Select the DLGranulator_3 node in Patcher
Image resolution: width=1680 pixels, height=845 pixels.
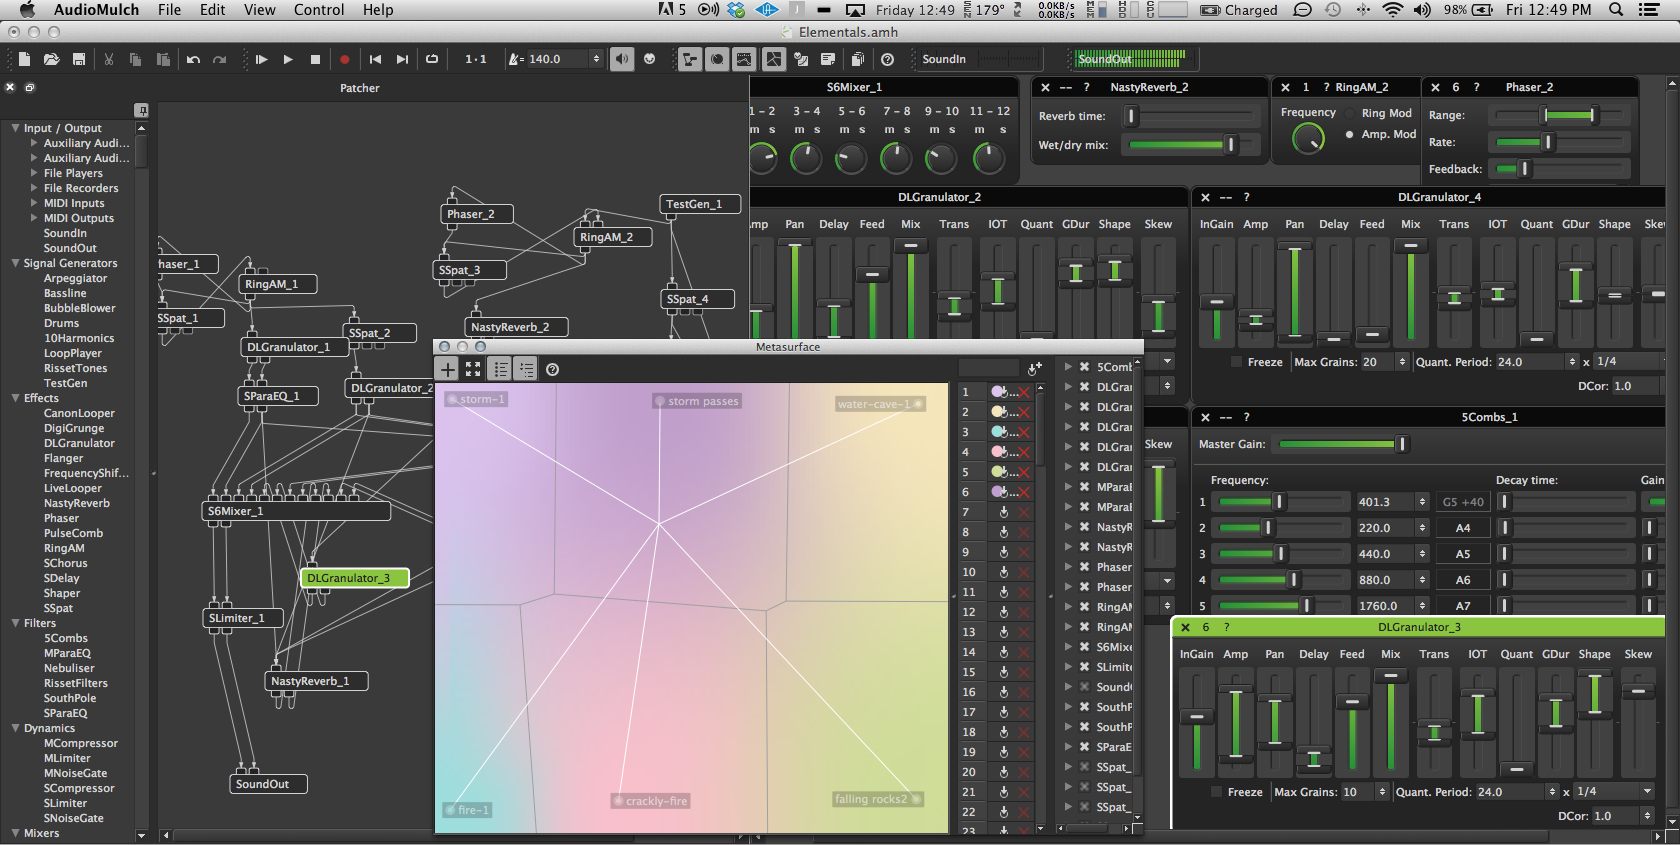pos(354,578)
